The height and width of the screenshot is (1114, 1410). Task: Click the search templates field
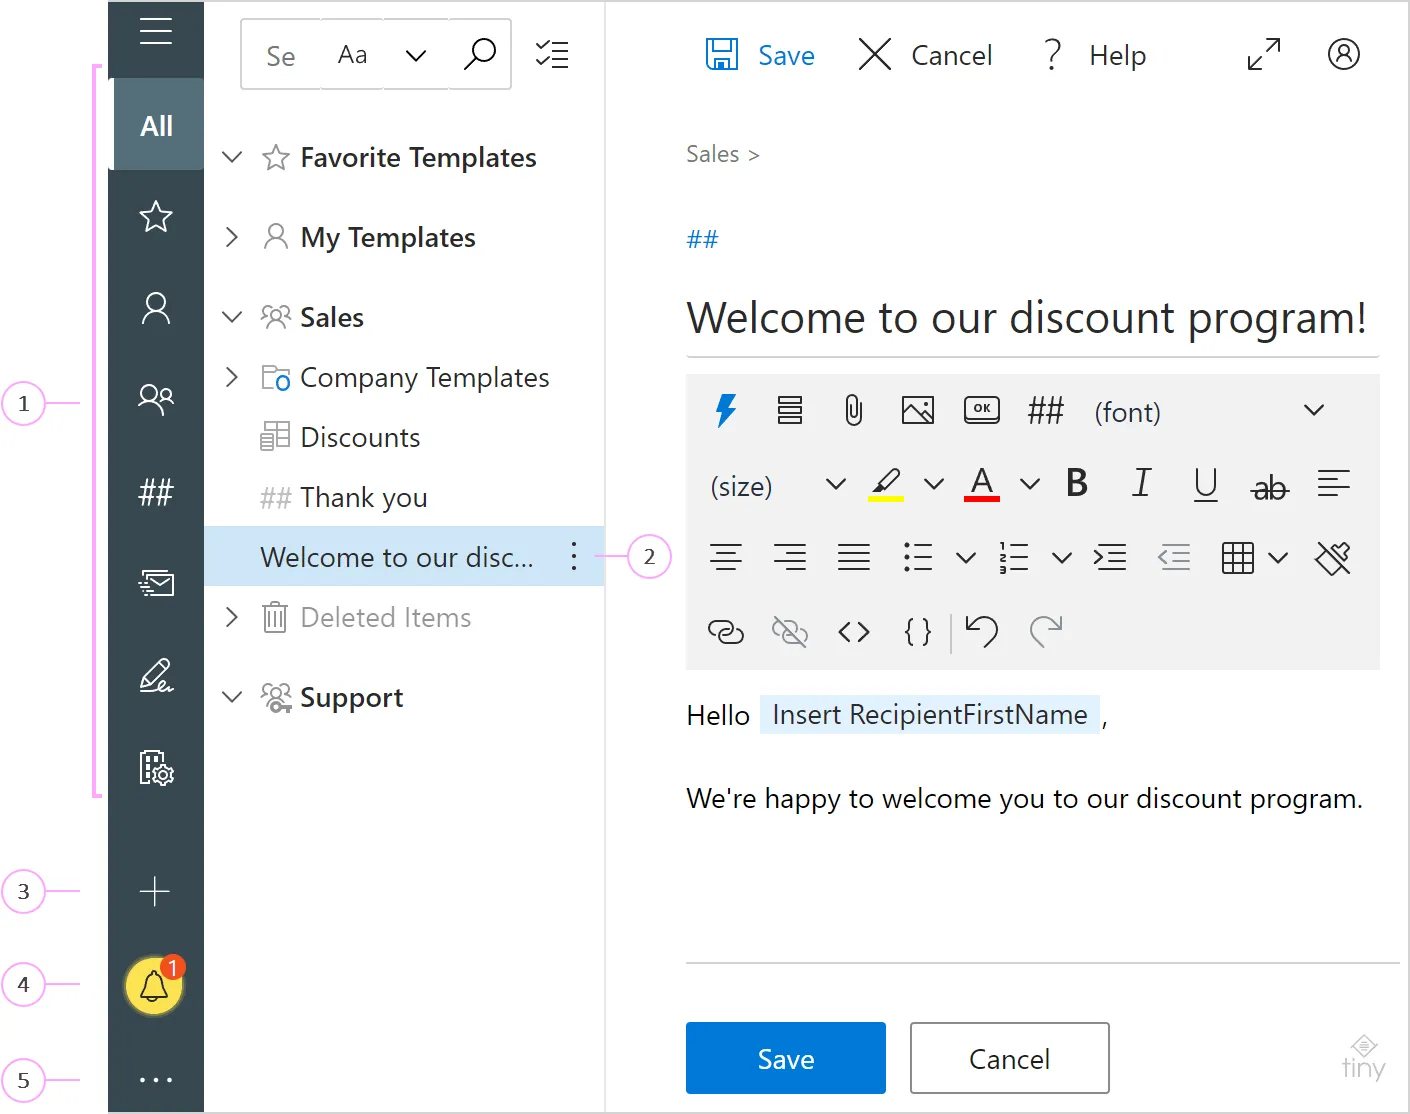click(282, 56)
